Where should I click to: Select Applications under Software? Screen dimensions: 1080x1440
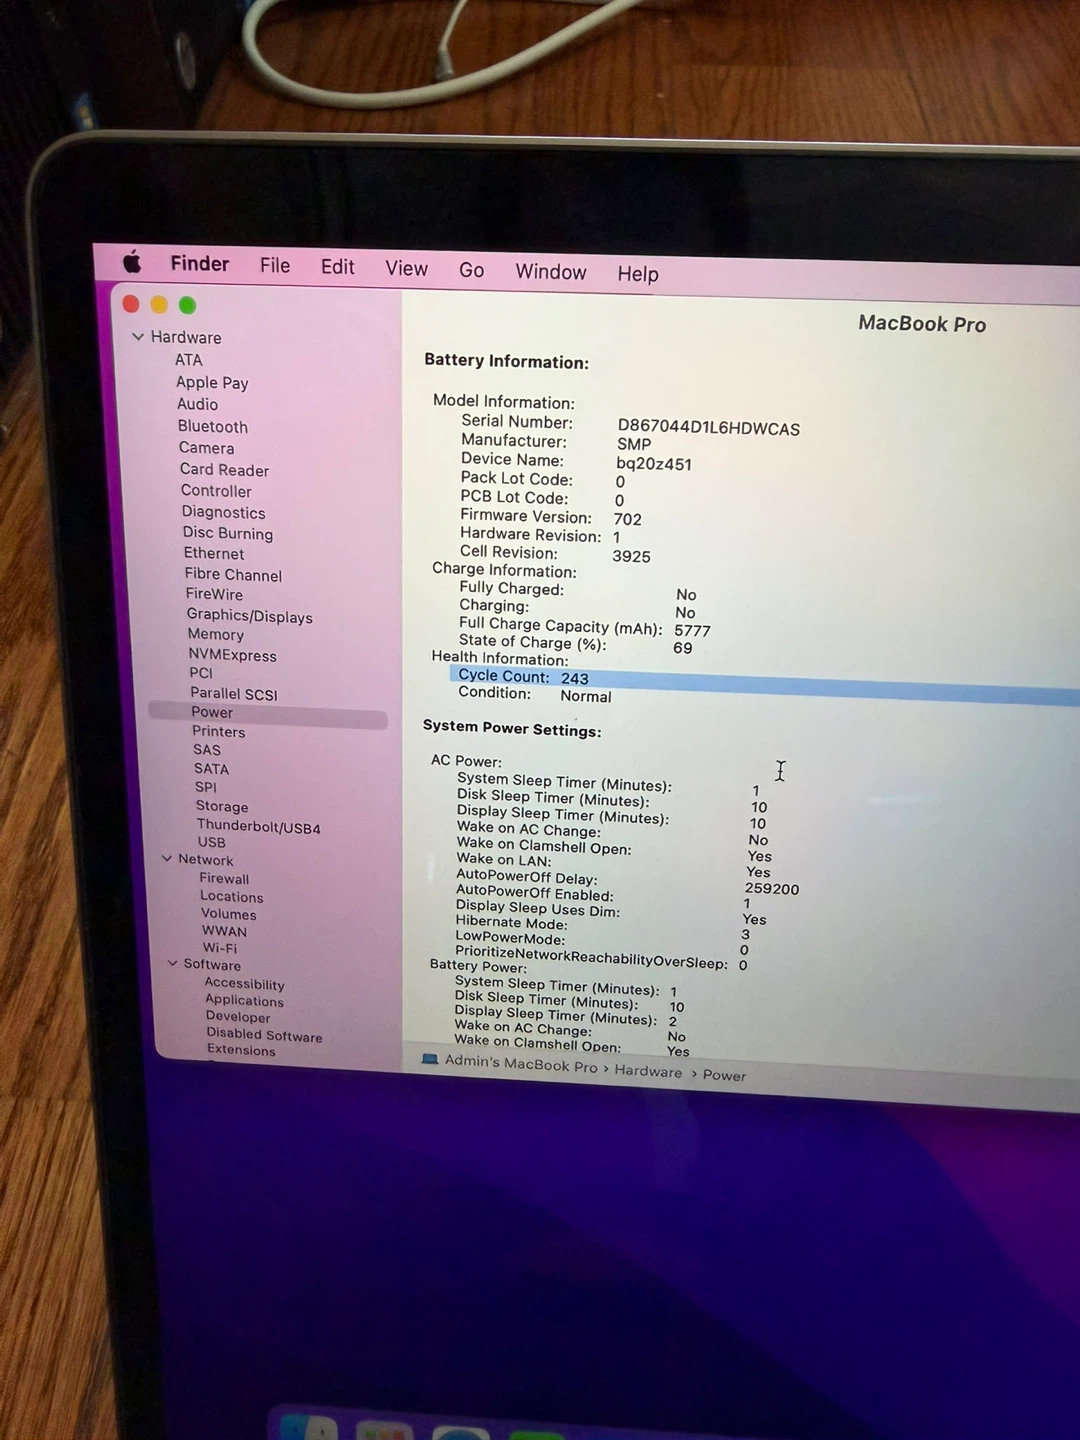[x=245, y=1001]
